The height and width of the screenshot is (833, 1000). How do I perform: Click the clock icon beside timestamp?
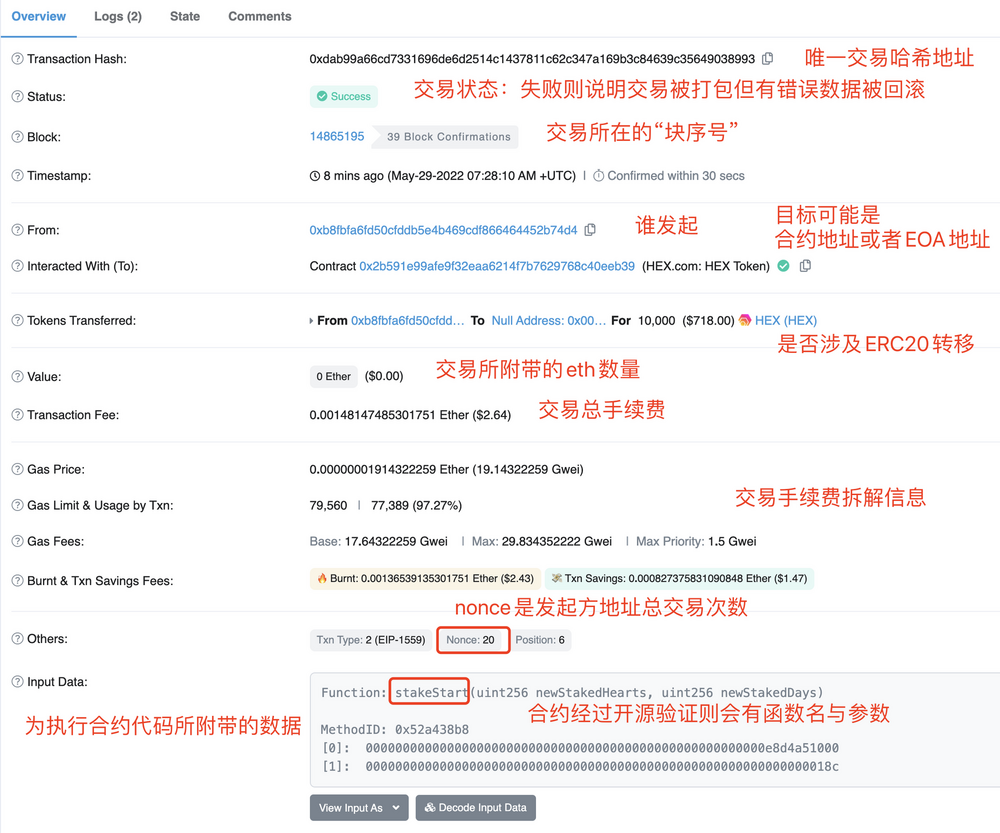pyautogui.click(x=314, y=176)
